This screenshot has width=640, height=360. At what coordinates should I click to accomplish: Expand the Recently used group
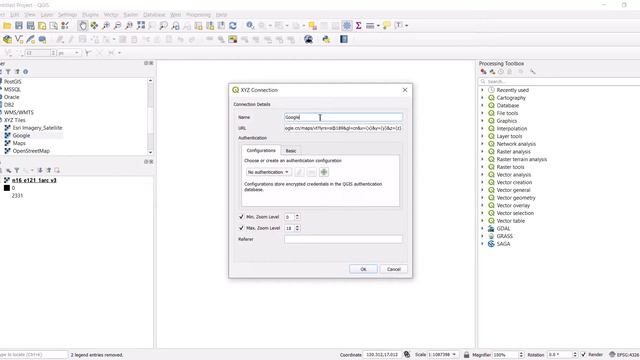coord(482,90)
